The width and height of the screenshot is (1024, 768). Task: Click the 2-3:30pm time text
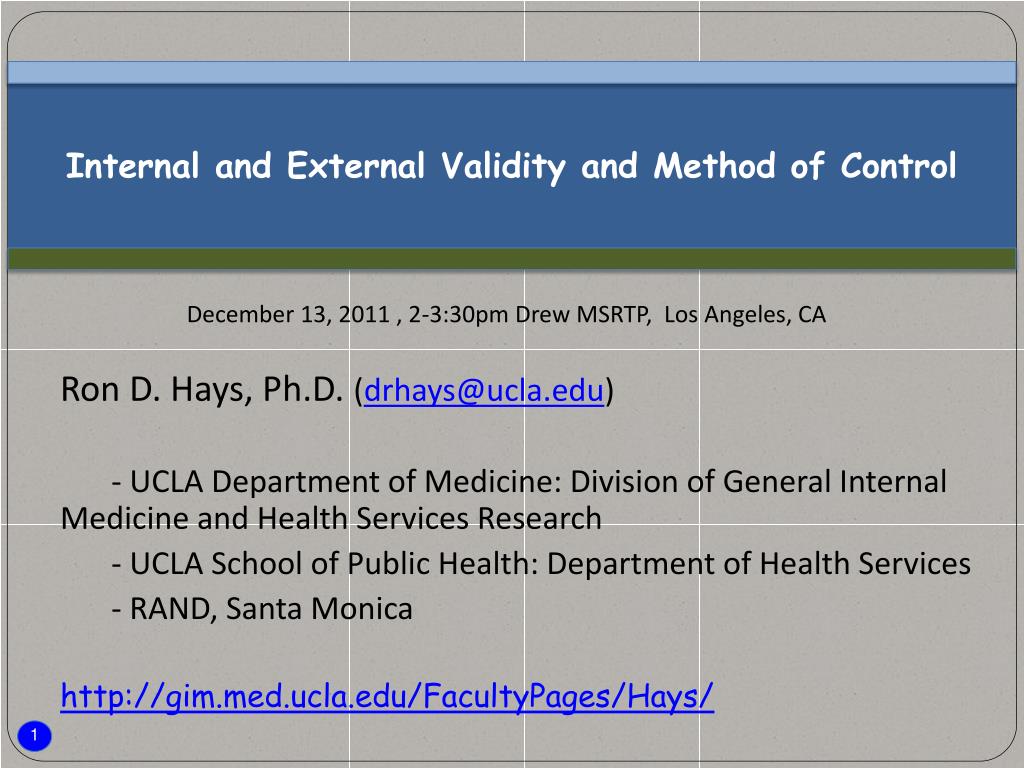[x=458, y=315]
